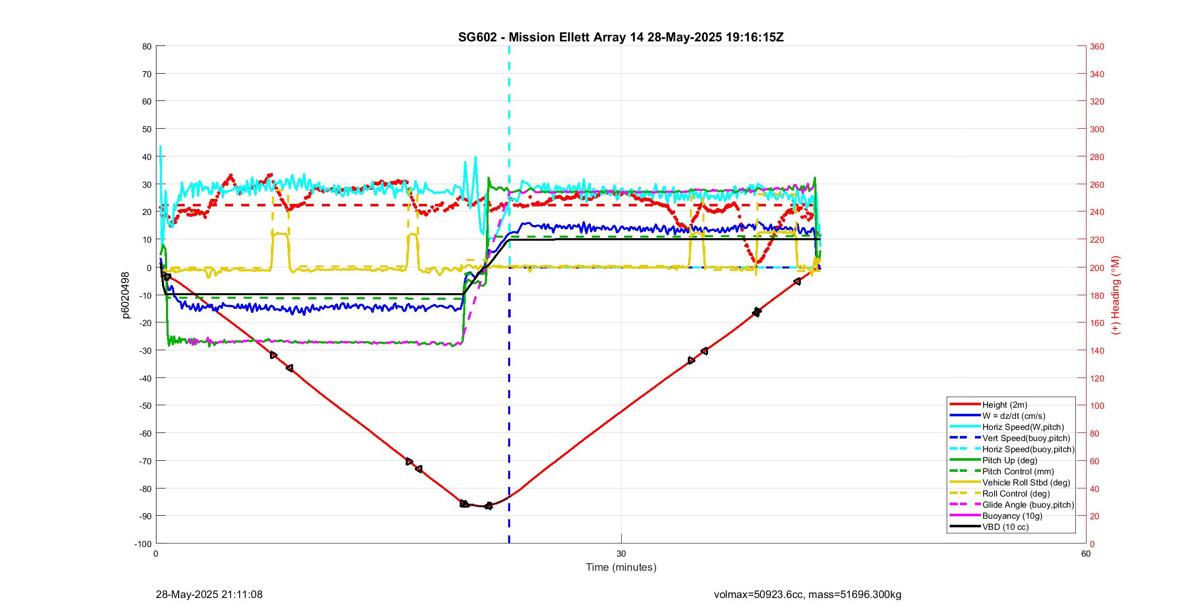Click the deepest triangle marker on height curve
1200x611 pixels.
488,506
